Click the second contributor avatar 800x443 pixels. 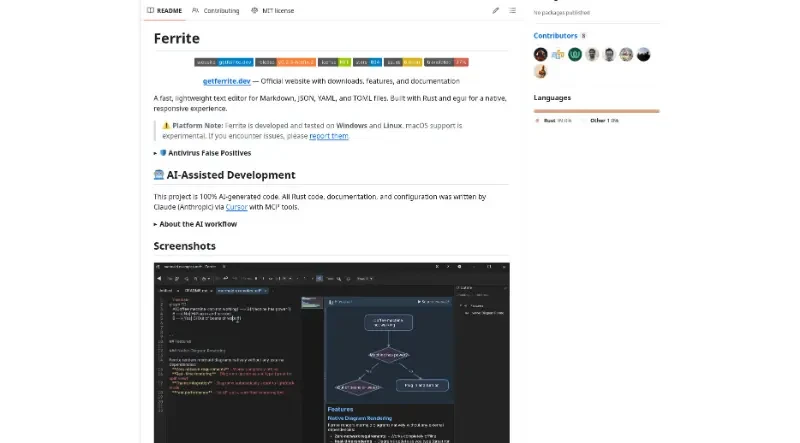tap(558, 54)
